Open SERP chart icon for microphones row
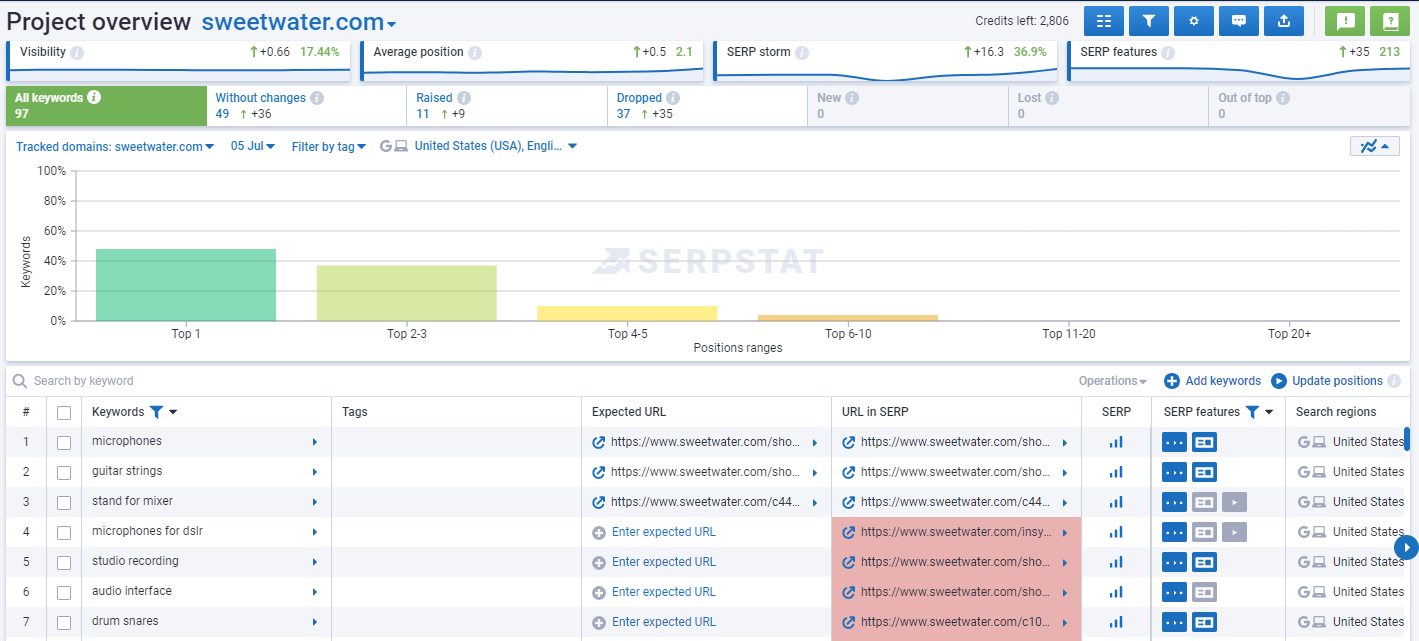The image size is (1419, 641). tap(1116, 442)
